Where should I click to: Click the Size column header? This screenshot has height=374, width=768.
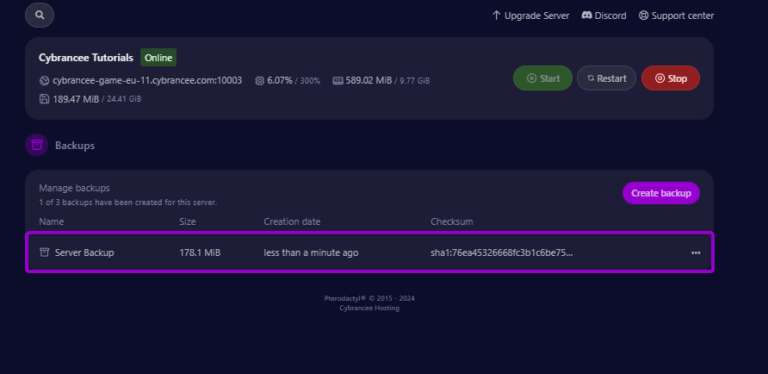[188, 222]
